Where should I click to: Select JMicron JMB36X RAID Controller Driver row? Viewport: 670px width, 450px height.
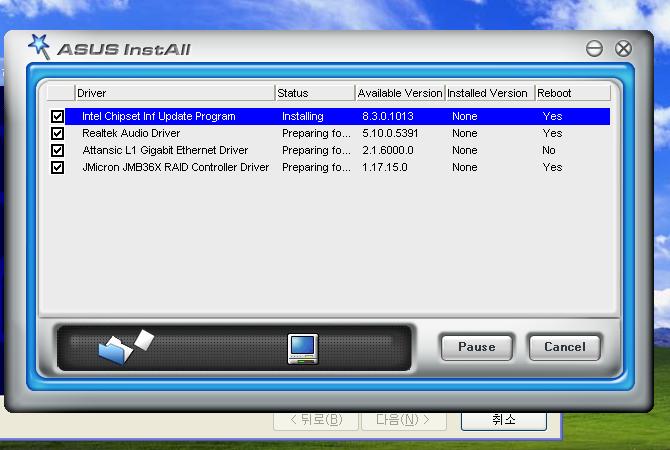(337, 168)
